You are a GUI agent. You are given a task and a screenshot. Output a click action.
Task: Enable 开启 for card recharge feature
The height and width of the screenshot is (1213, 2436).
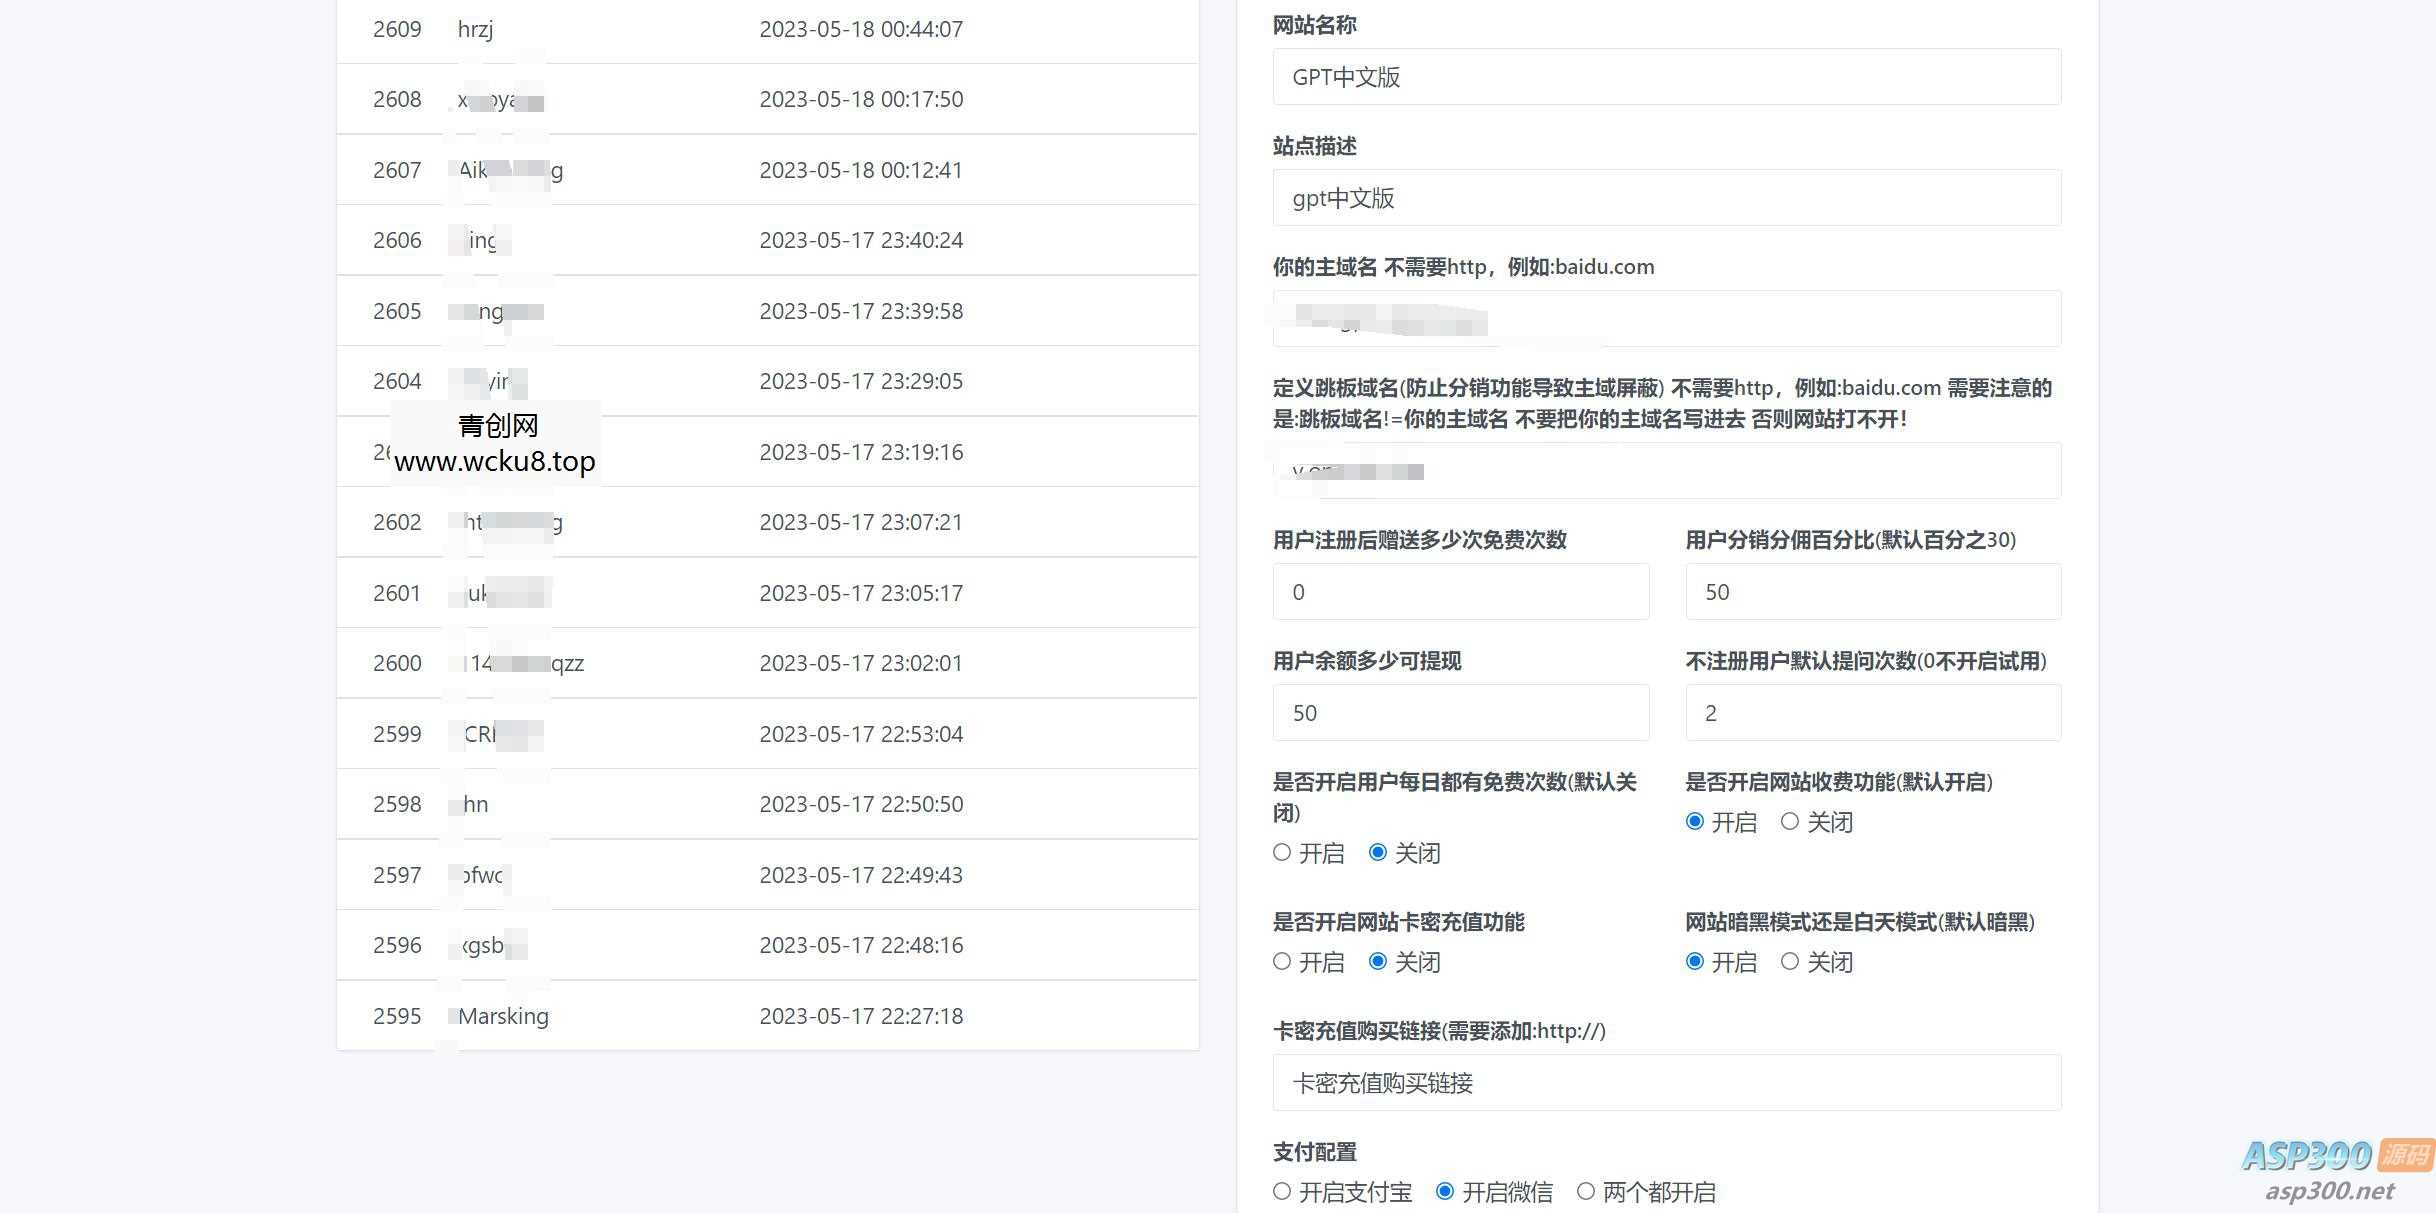coord(1281,961)
